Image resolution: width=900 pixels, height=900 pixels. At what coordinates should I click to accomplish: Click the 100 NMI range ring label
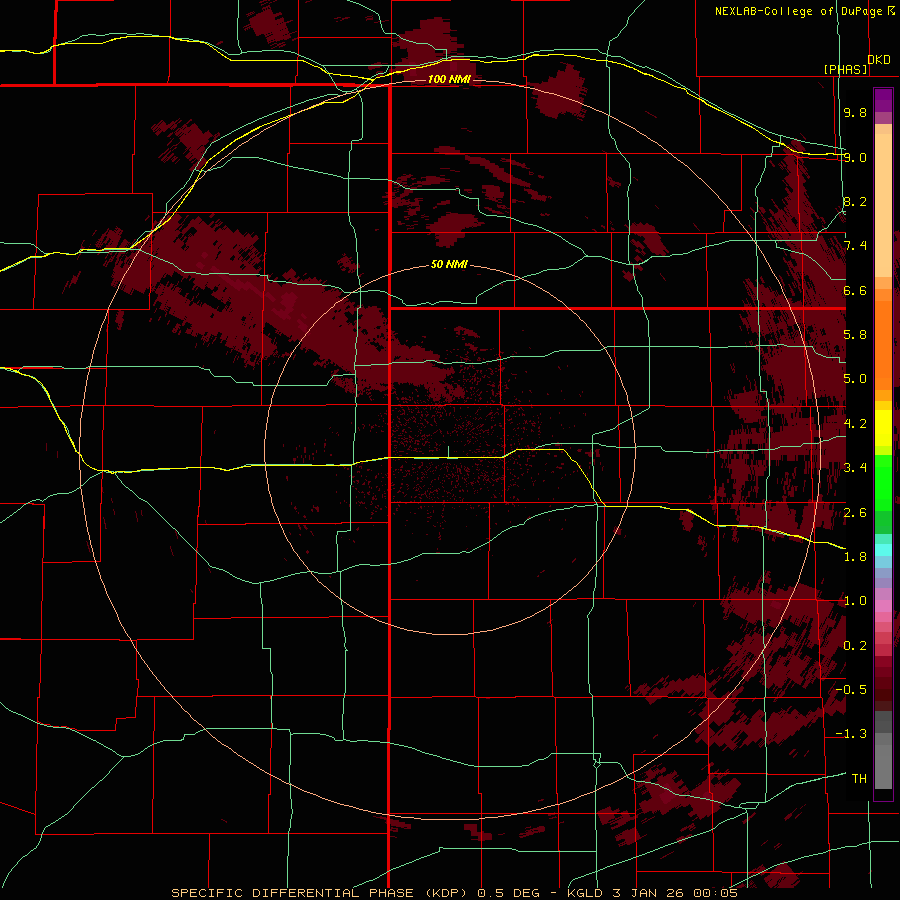pyautogui.click(x=449, y=79)
